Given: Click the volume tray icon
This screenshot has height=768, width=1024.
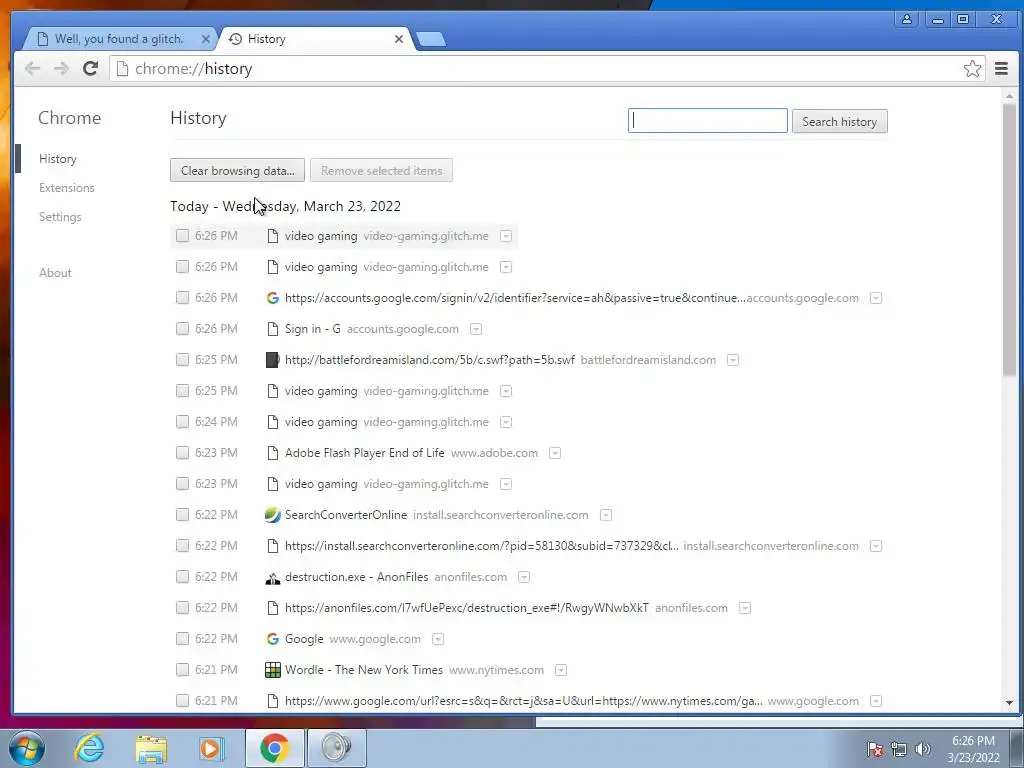Looking at the screenshot, I should [923, 749].
